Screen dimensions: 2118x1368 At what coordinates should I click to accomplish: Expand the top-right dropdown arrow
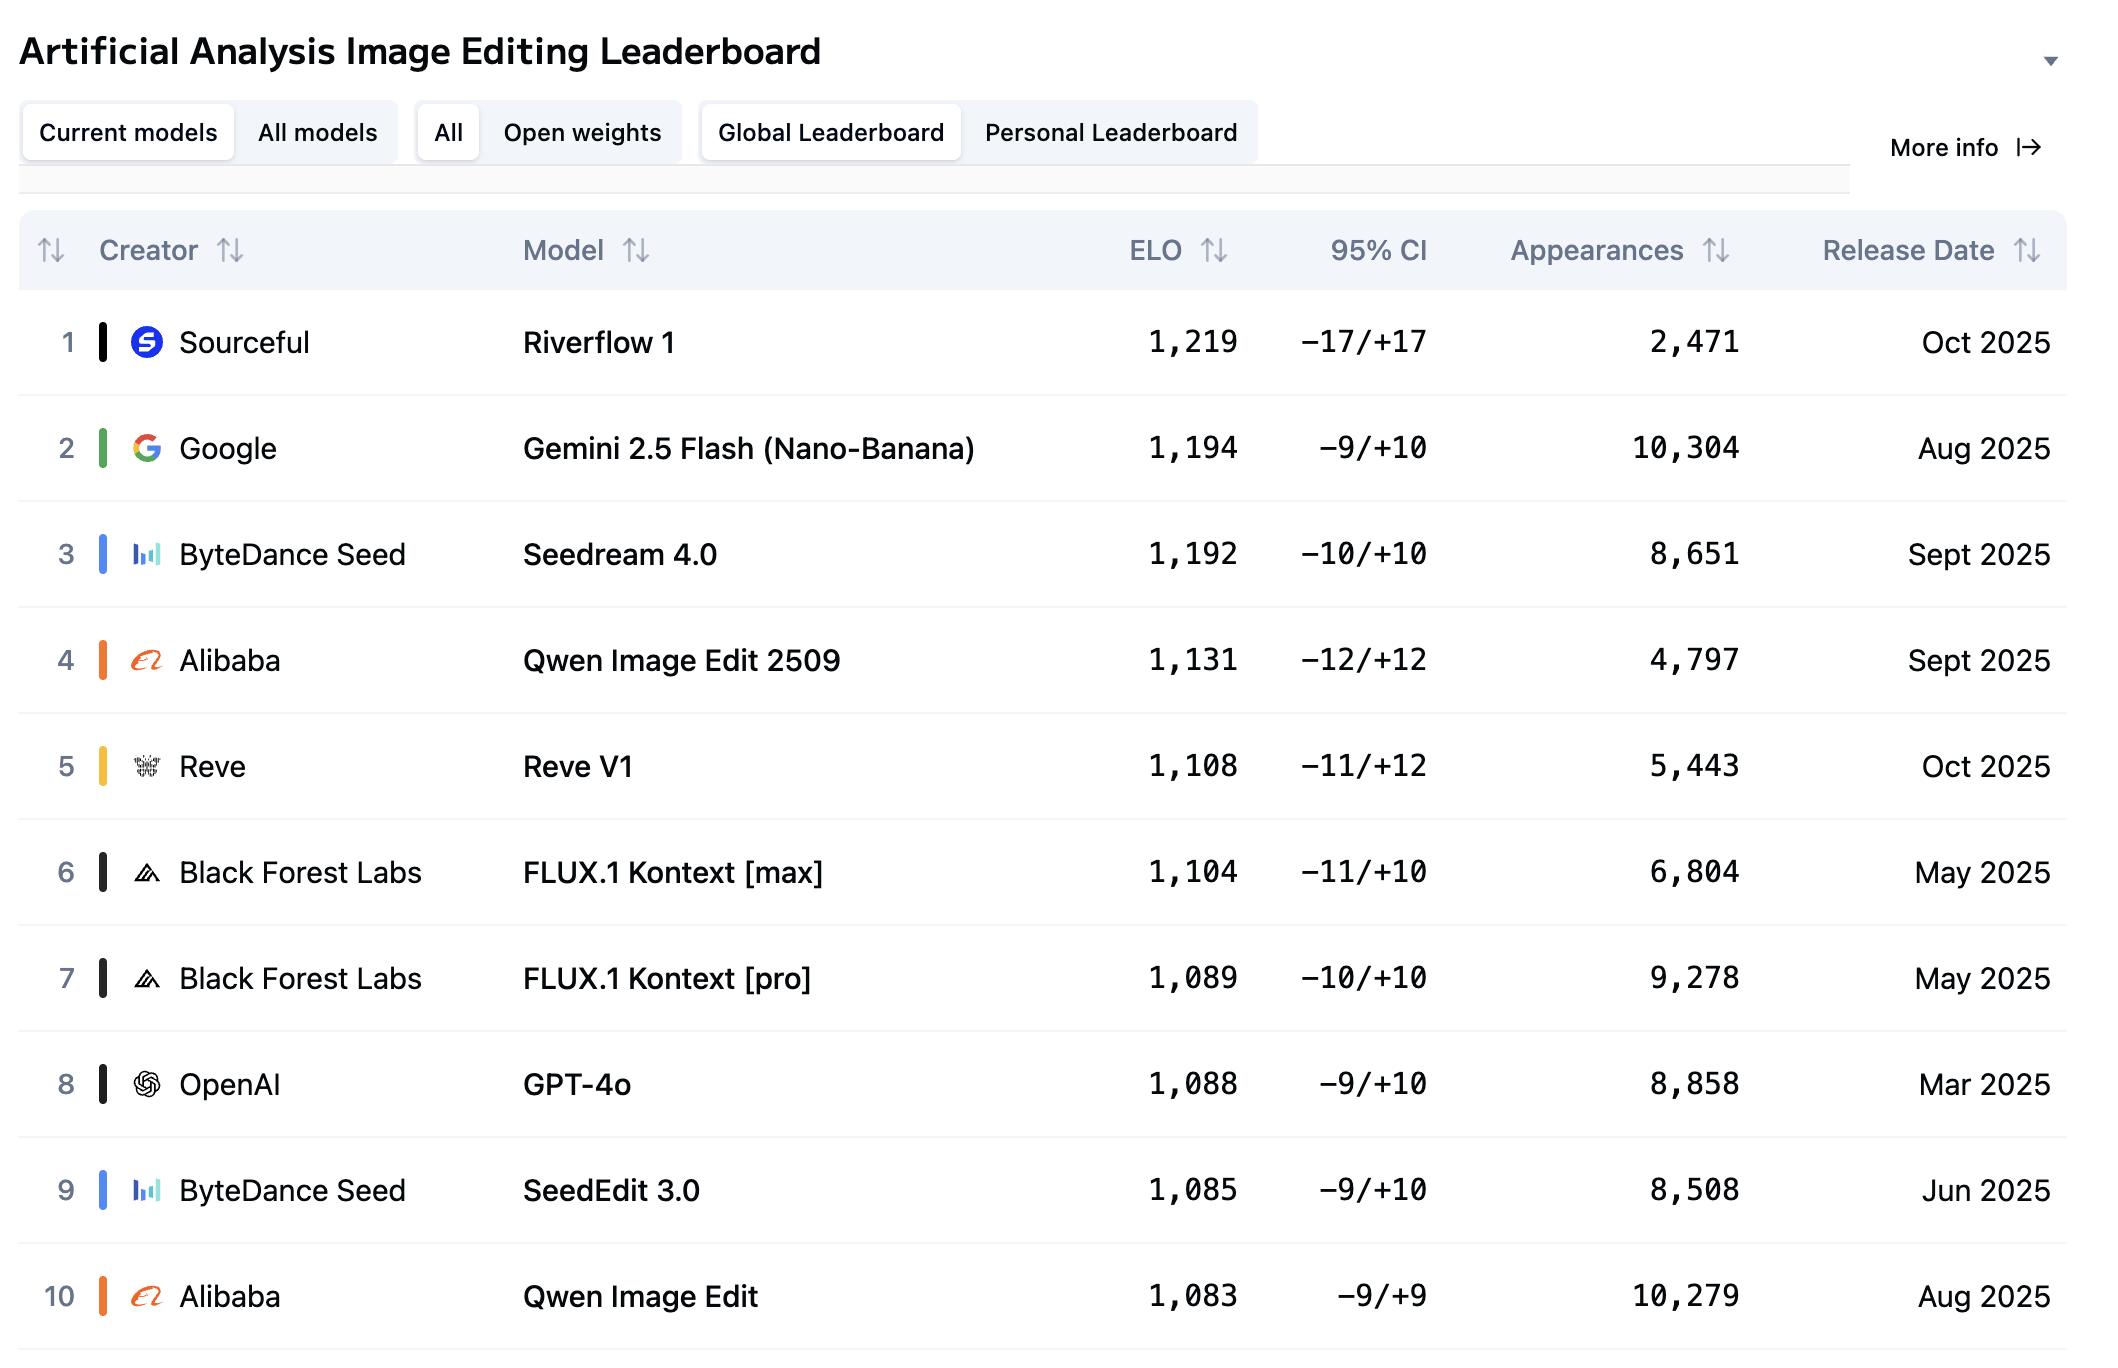(2050, 61)
